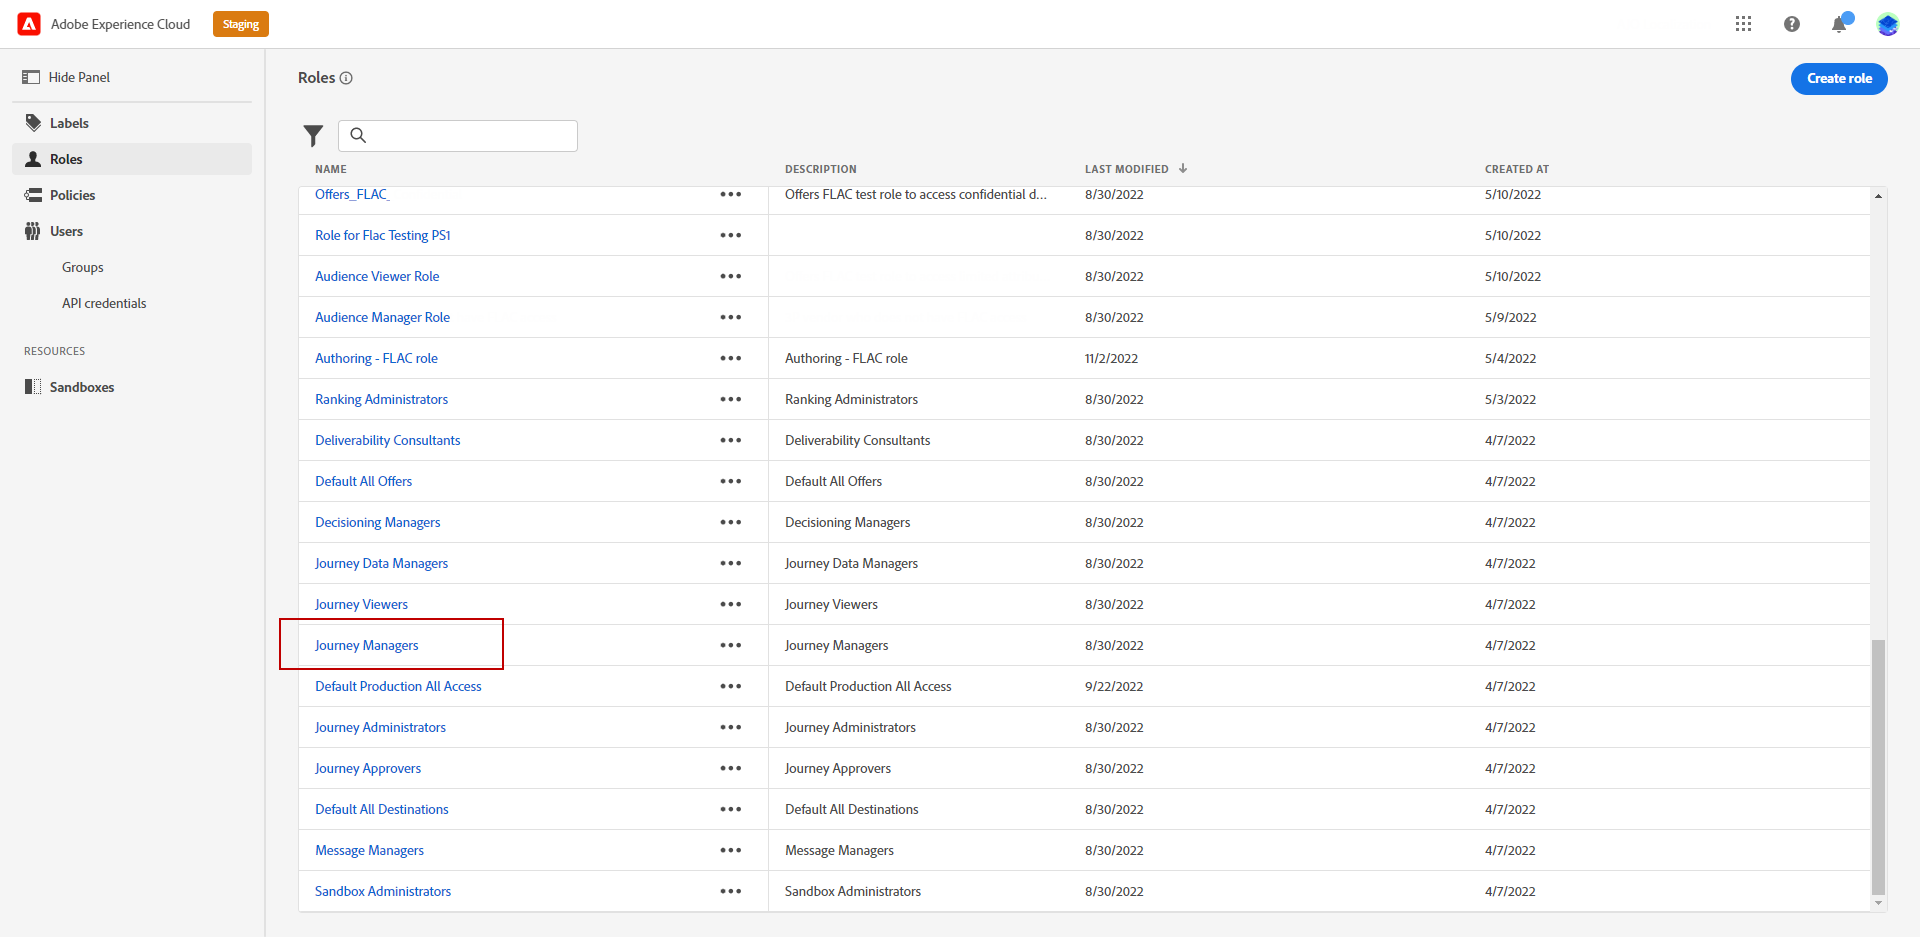The image size is (1920, 937).
Task: Click the 9/22/2022 last modified date
Action: 1114,686
